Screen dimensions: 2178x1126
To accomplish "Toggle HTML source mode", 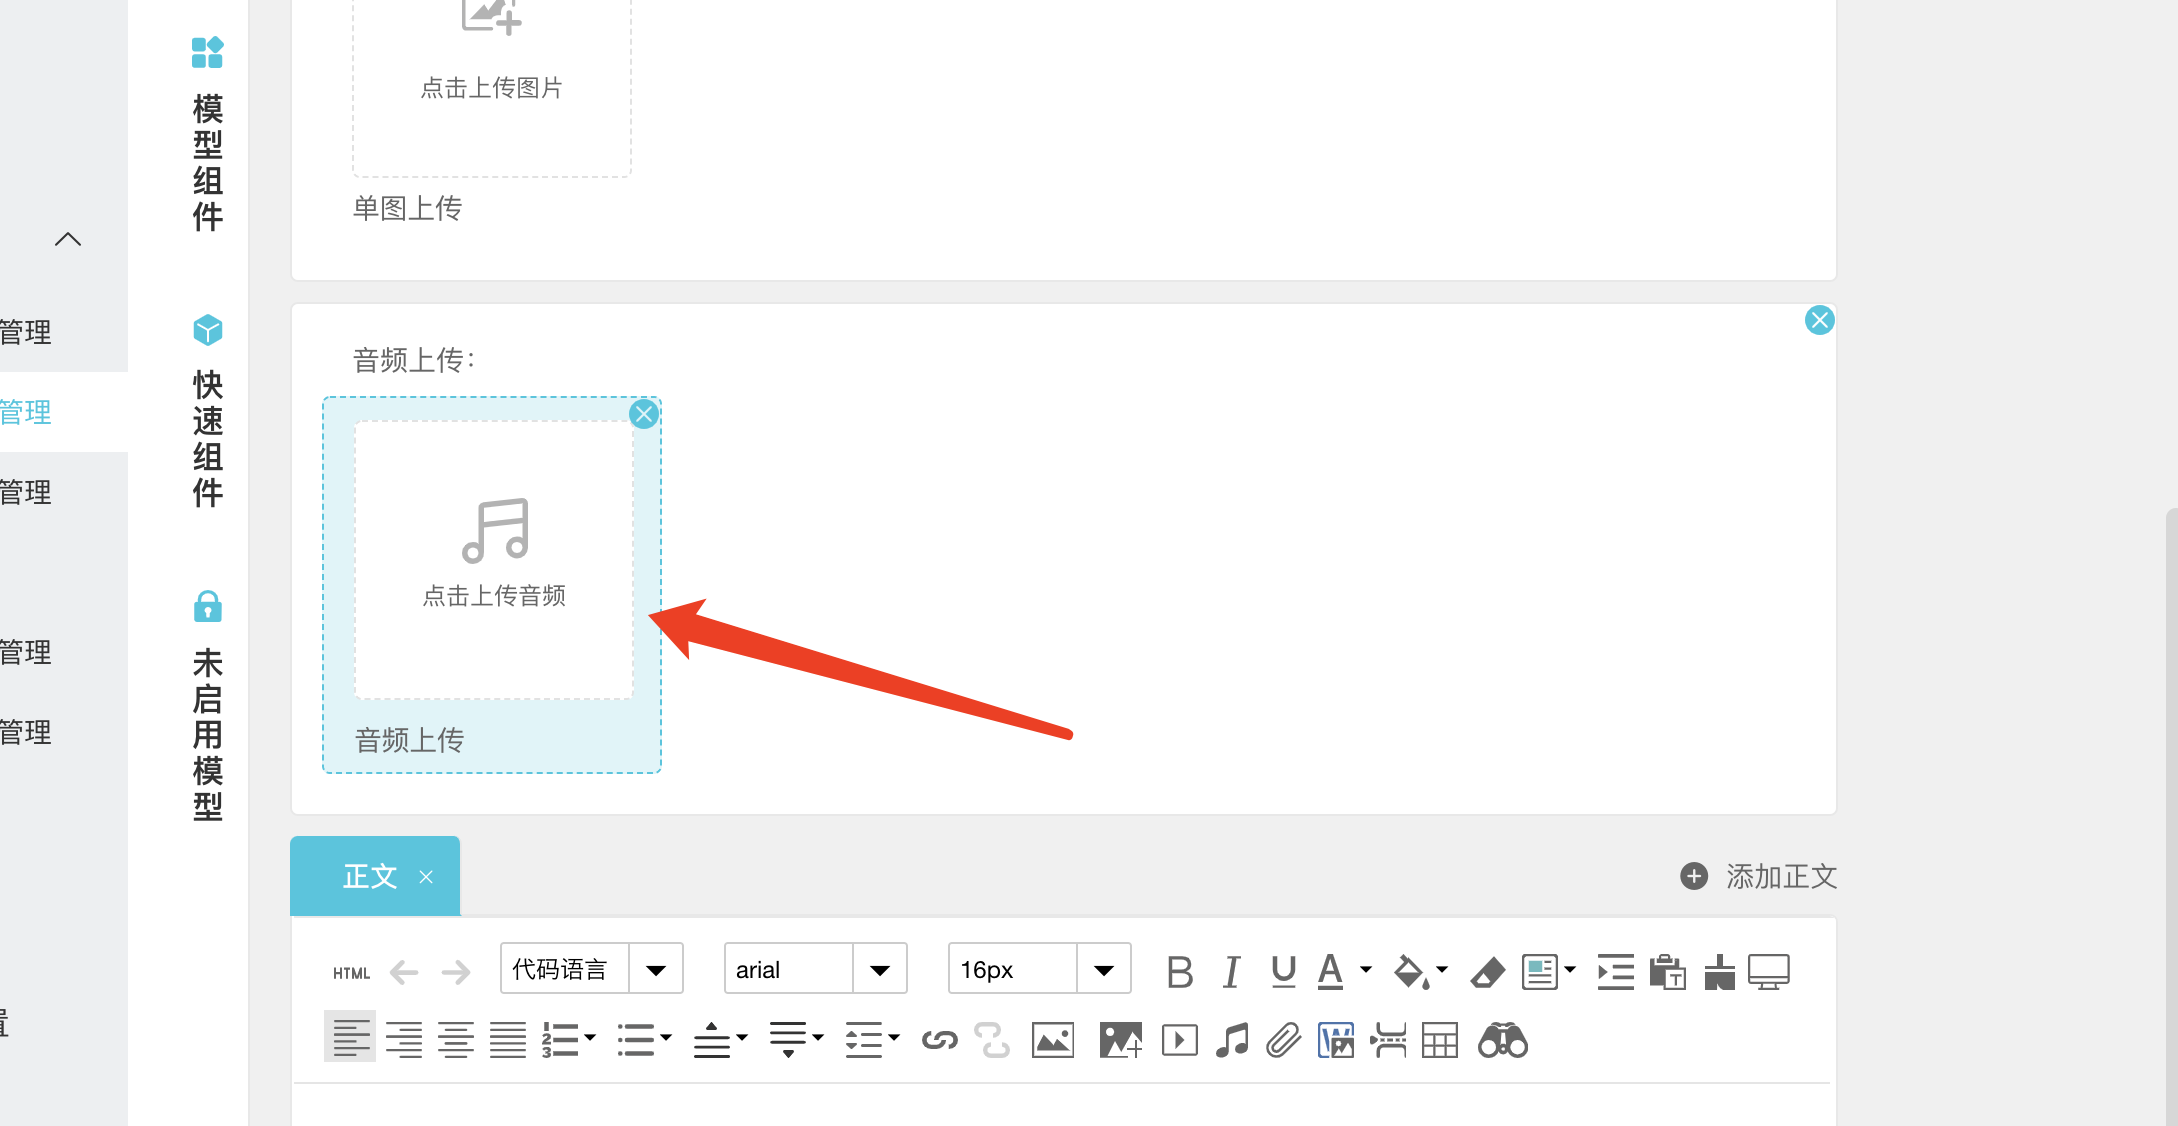I will (x=351, y=973).
